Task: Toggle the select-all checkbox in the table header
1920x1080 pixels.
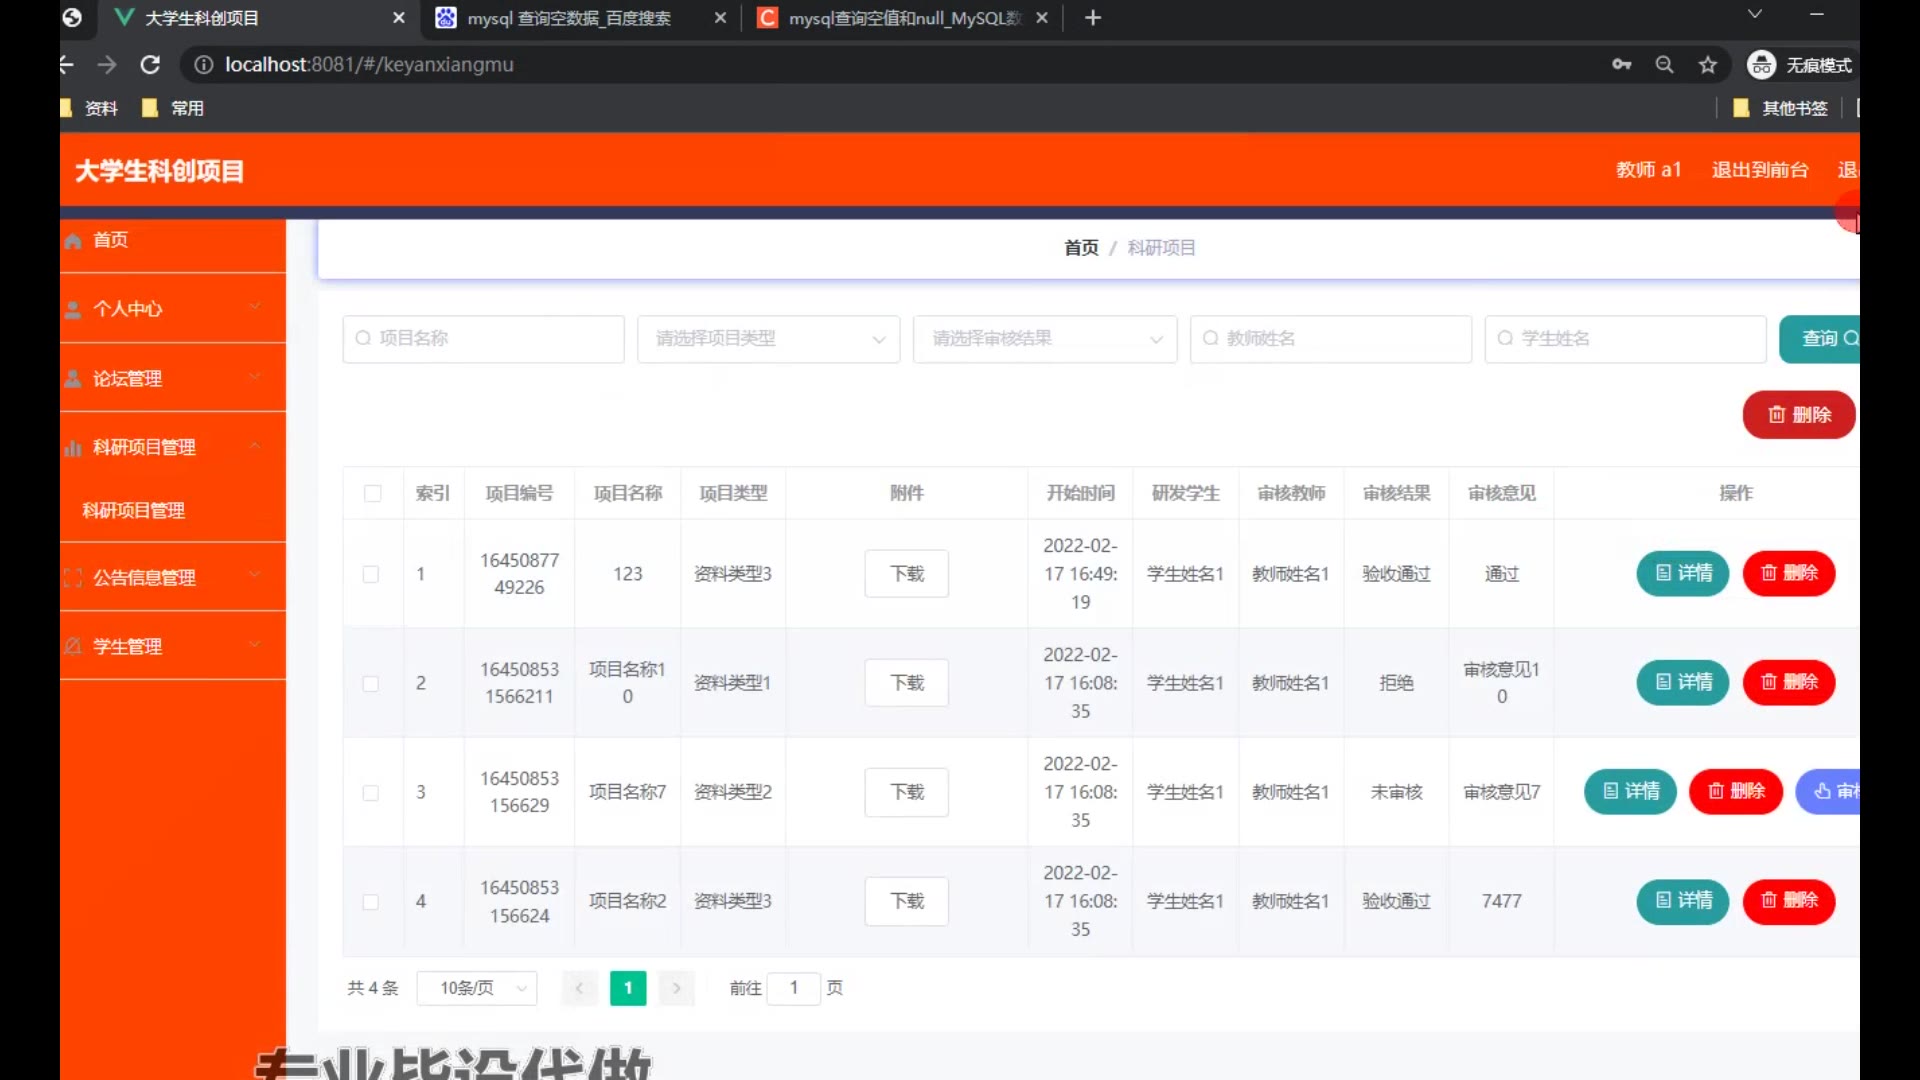Action: pyautogui.click(x=373, y=493)
